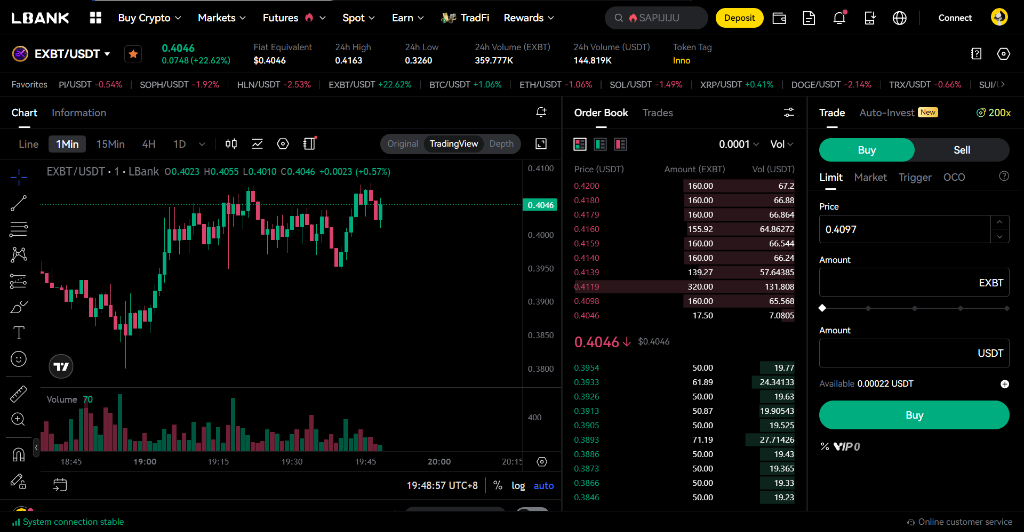
Task: Open the apps grid menu icon
Action: coord(95,18)
